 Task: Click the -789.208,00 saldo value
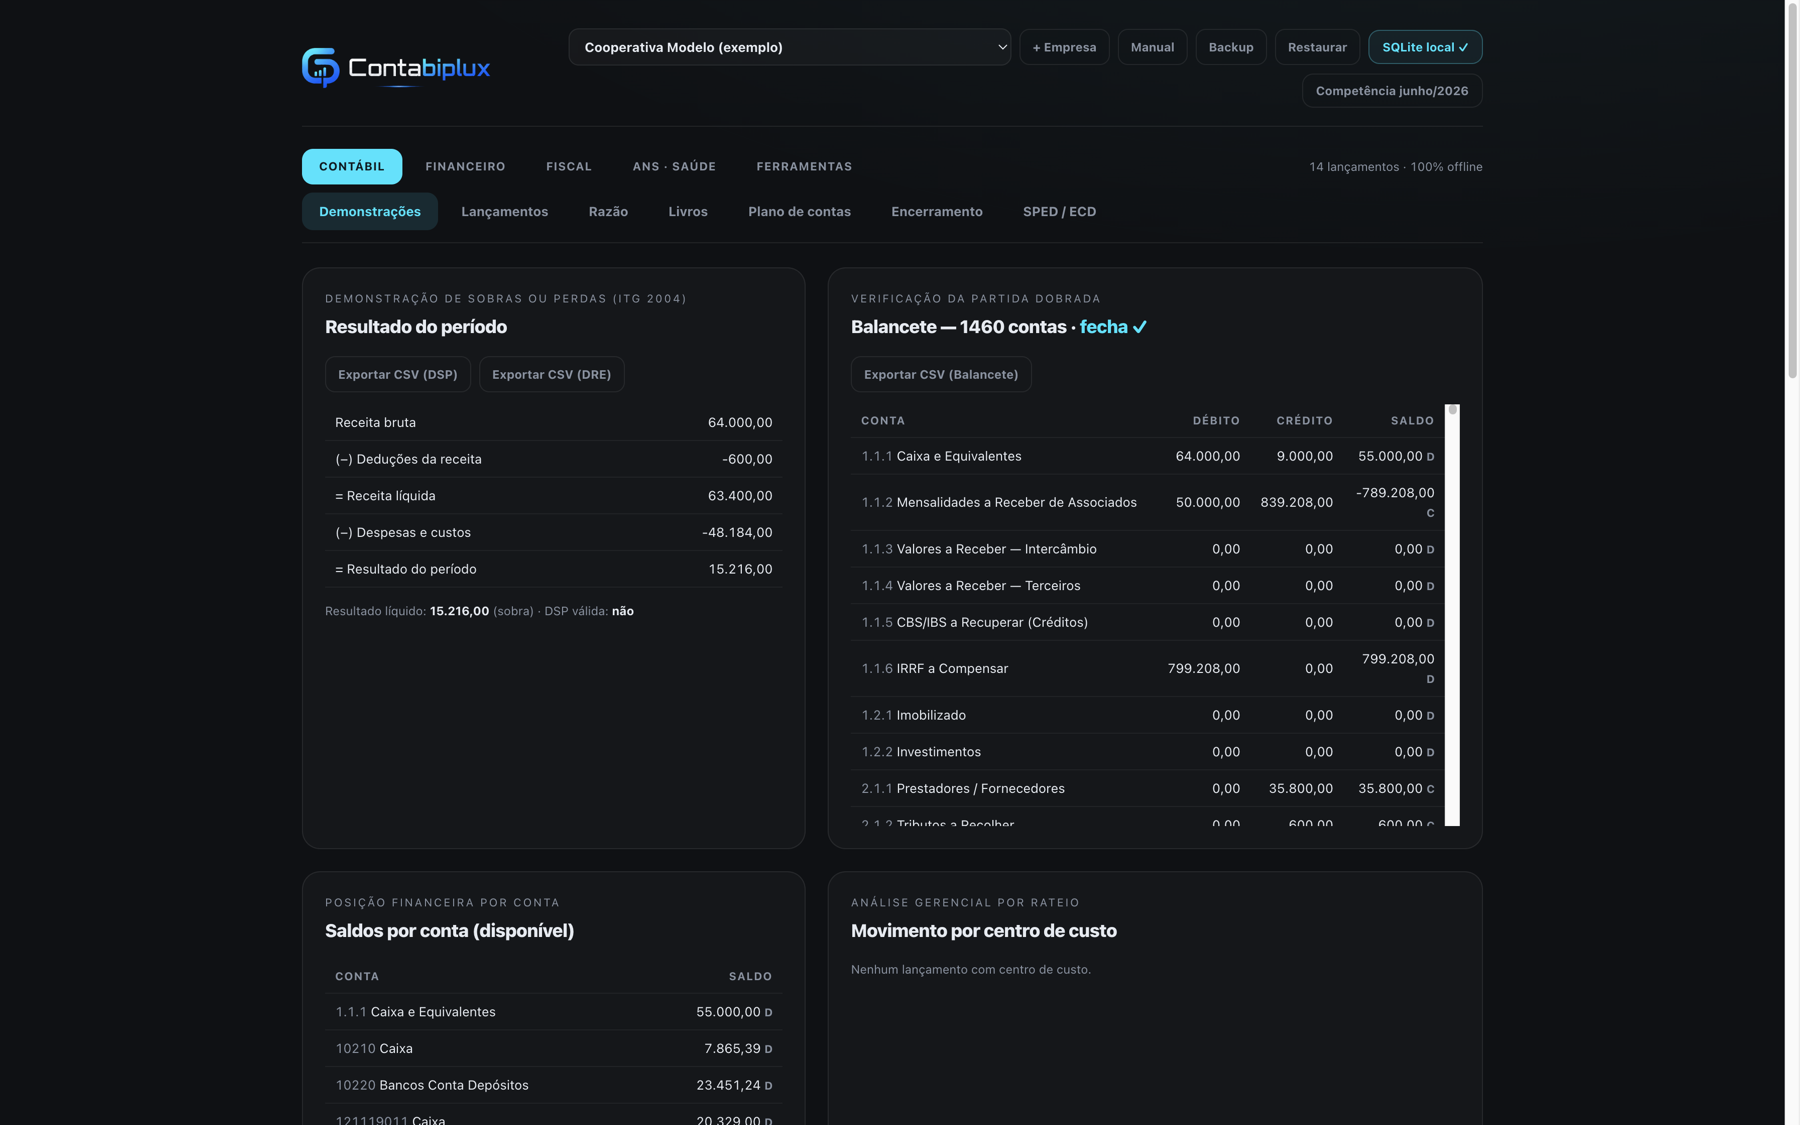coord(1395,493)
